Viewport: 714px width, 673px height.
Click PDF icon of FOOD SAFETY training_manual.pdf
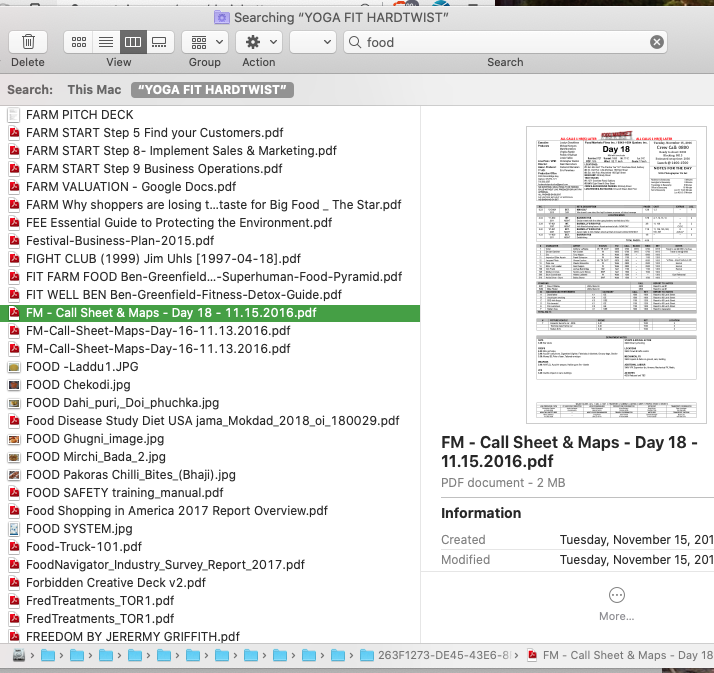(14, 493)
